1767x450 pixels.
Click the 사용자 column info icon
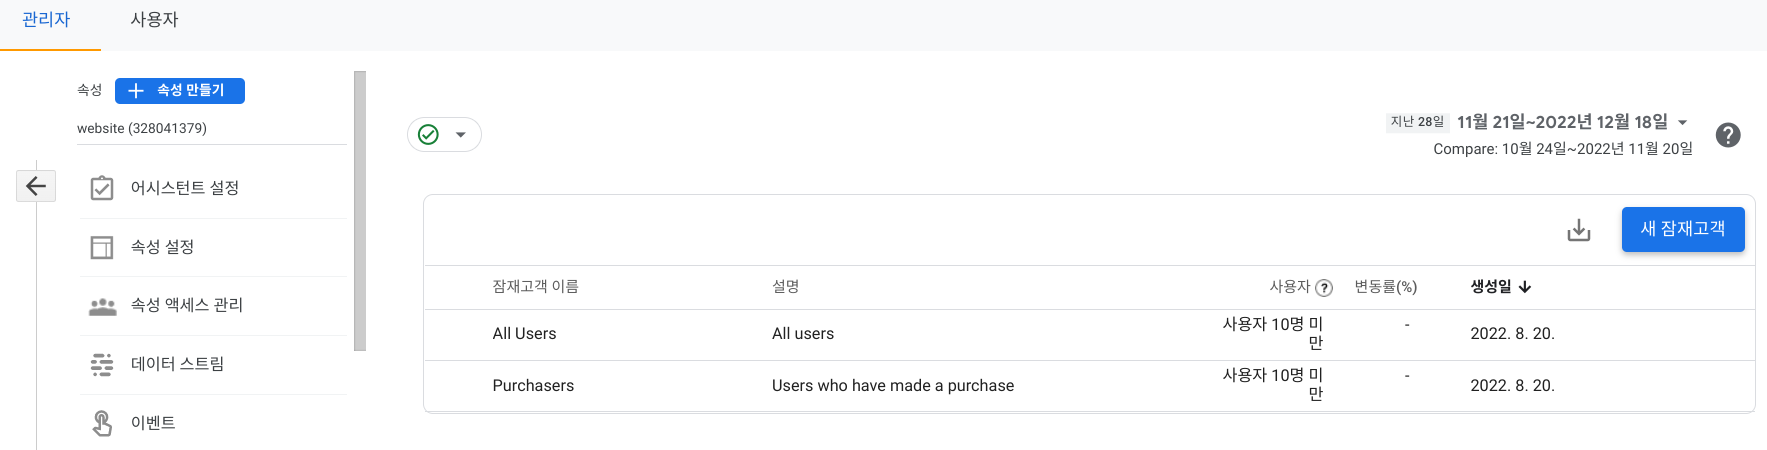pos(1324,288)
